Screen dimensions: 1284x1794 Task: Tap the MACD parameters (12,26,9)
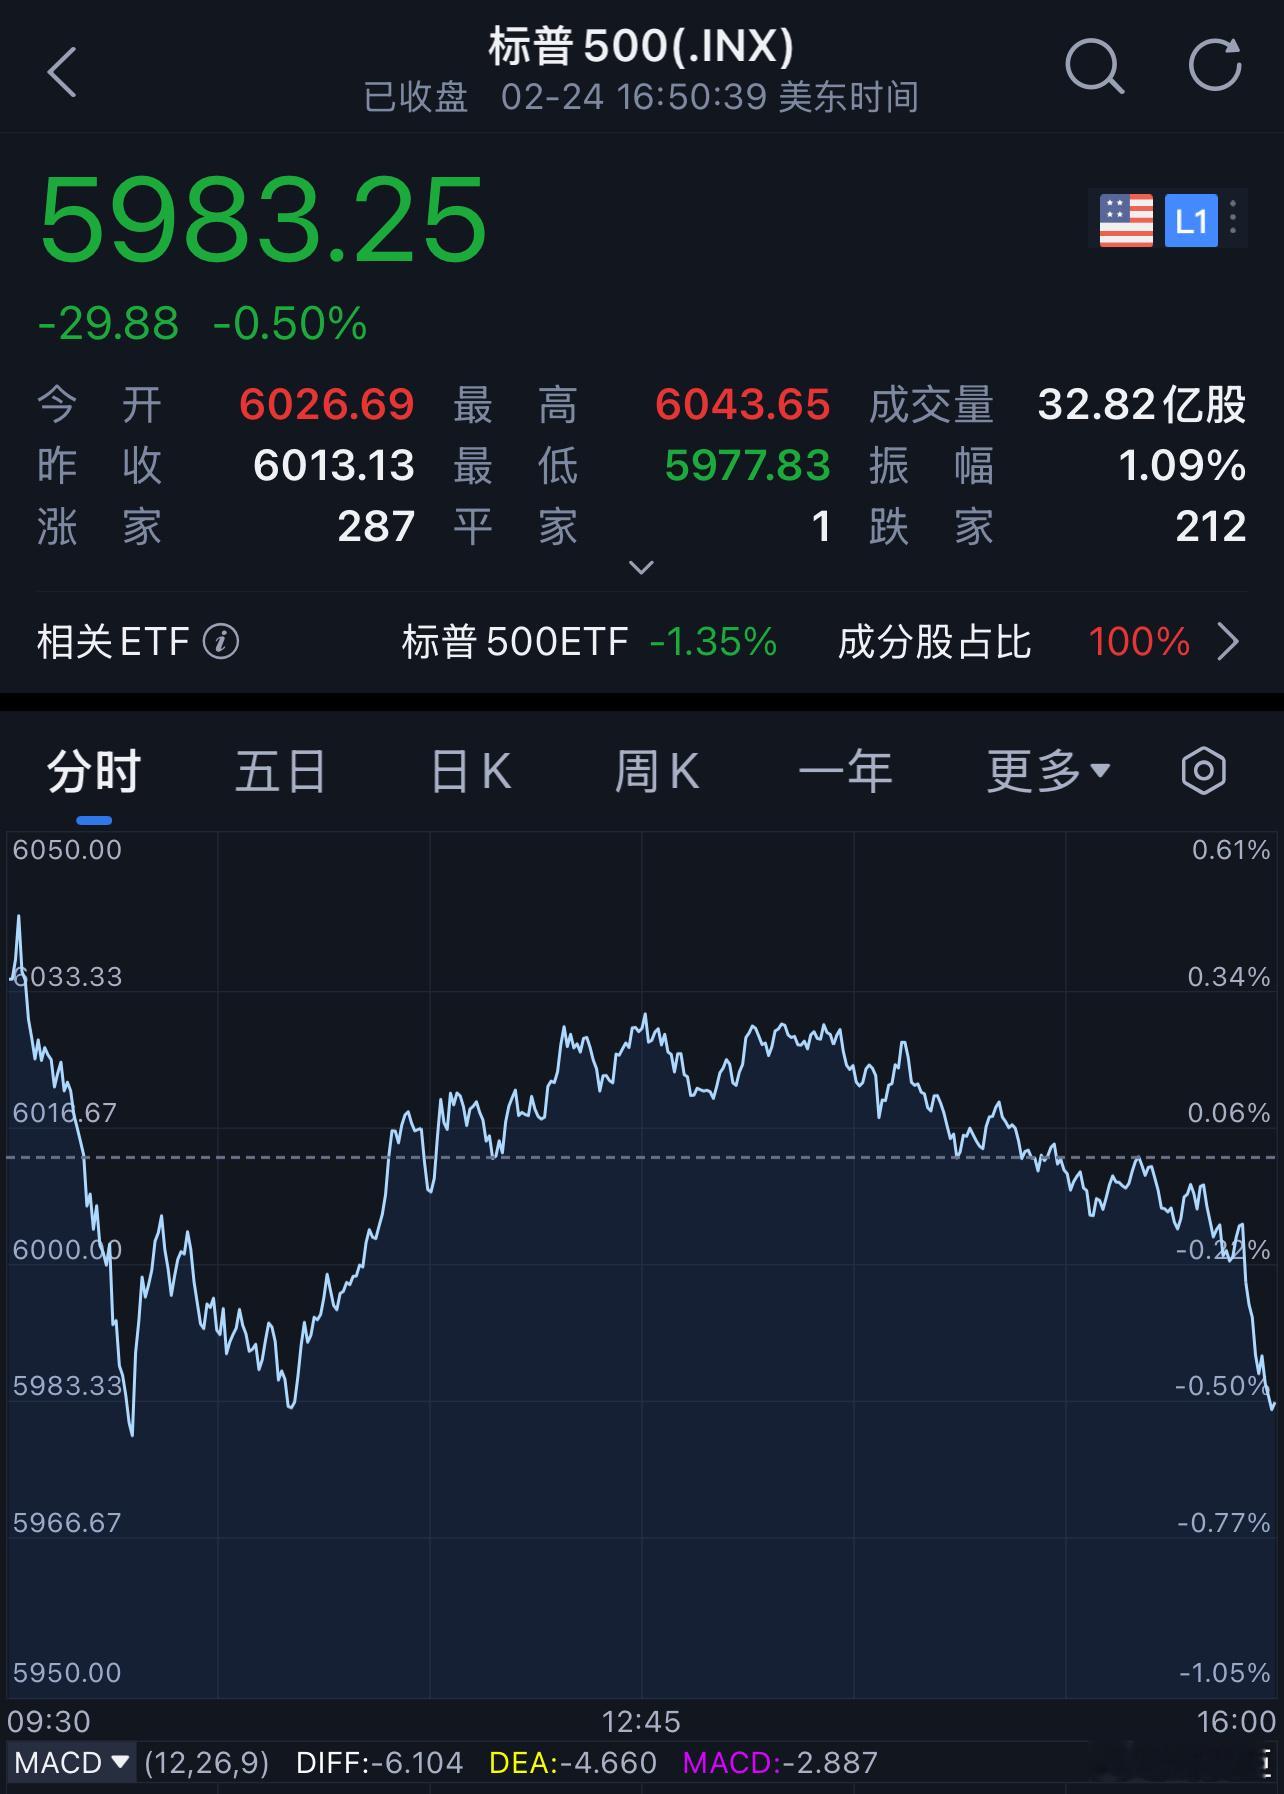tap(207, 1762)
